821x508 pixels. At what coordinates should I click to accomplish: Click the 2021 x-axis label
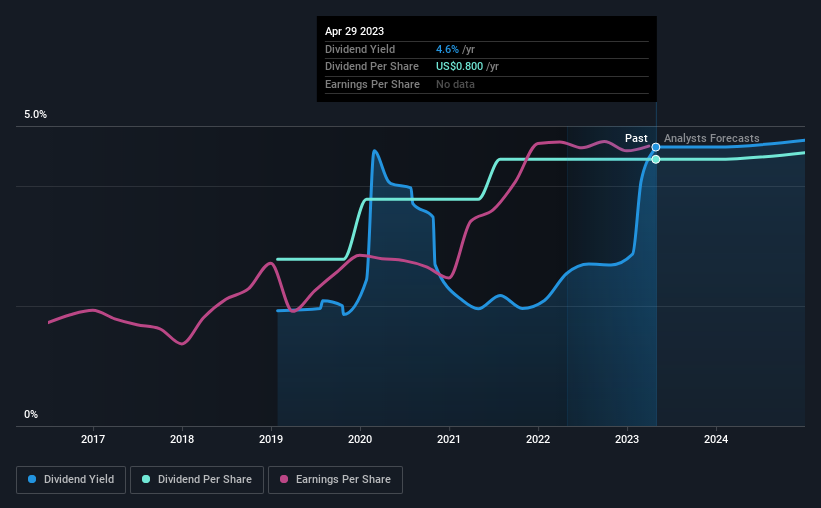coord(449,439)
